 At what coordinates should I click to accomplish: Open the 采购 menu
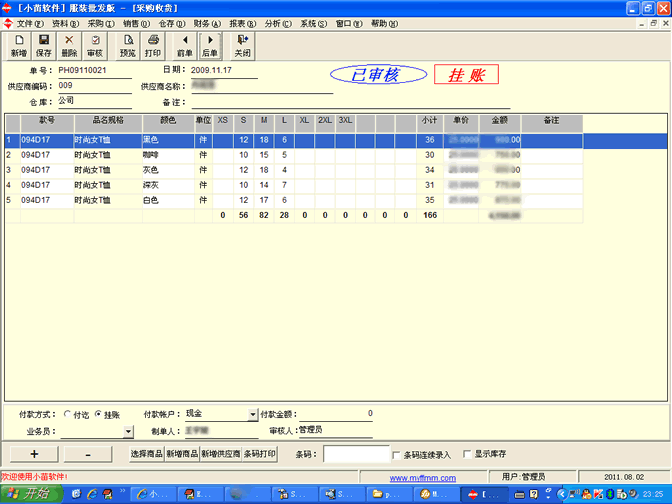point(100,23)
